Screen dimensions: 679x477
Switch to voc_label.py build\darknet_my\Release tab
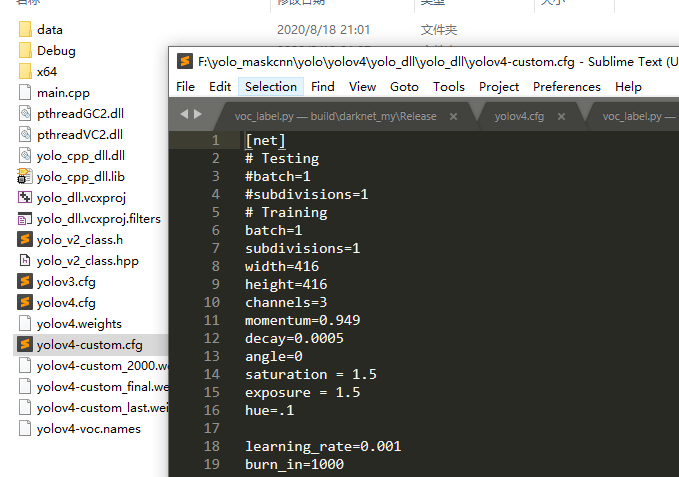click(x=336, y=116)
